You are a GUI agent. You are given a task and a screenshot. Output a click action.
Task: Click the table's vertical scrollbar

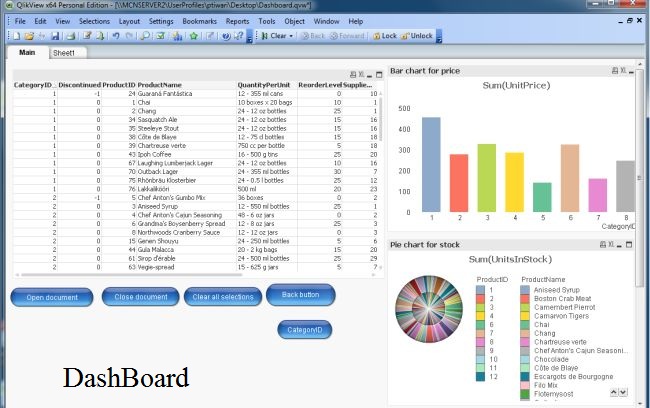[x=381, y=119]
